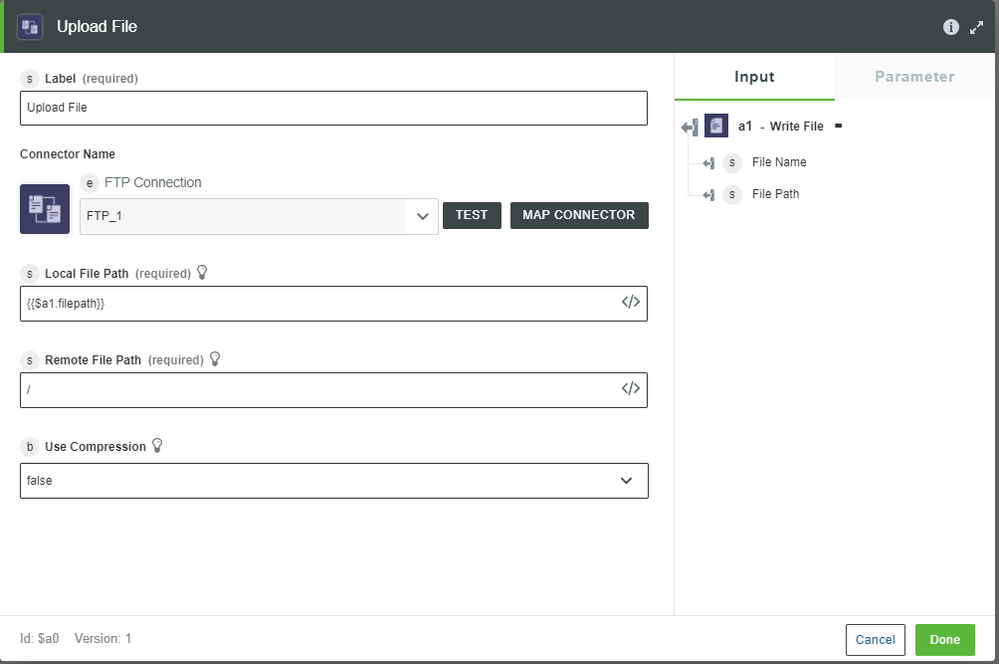Open code editor for Remote File Path
999x664 pixels.
tap(630, 389)
